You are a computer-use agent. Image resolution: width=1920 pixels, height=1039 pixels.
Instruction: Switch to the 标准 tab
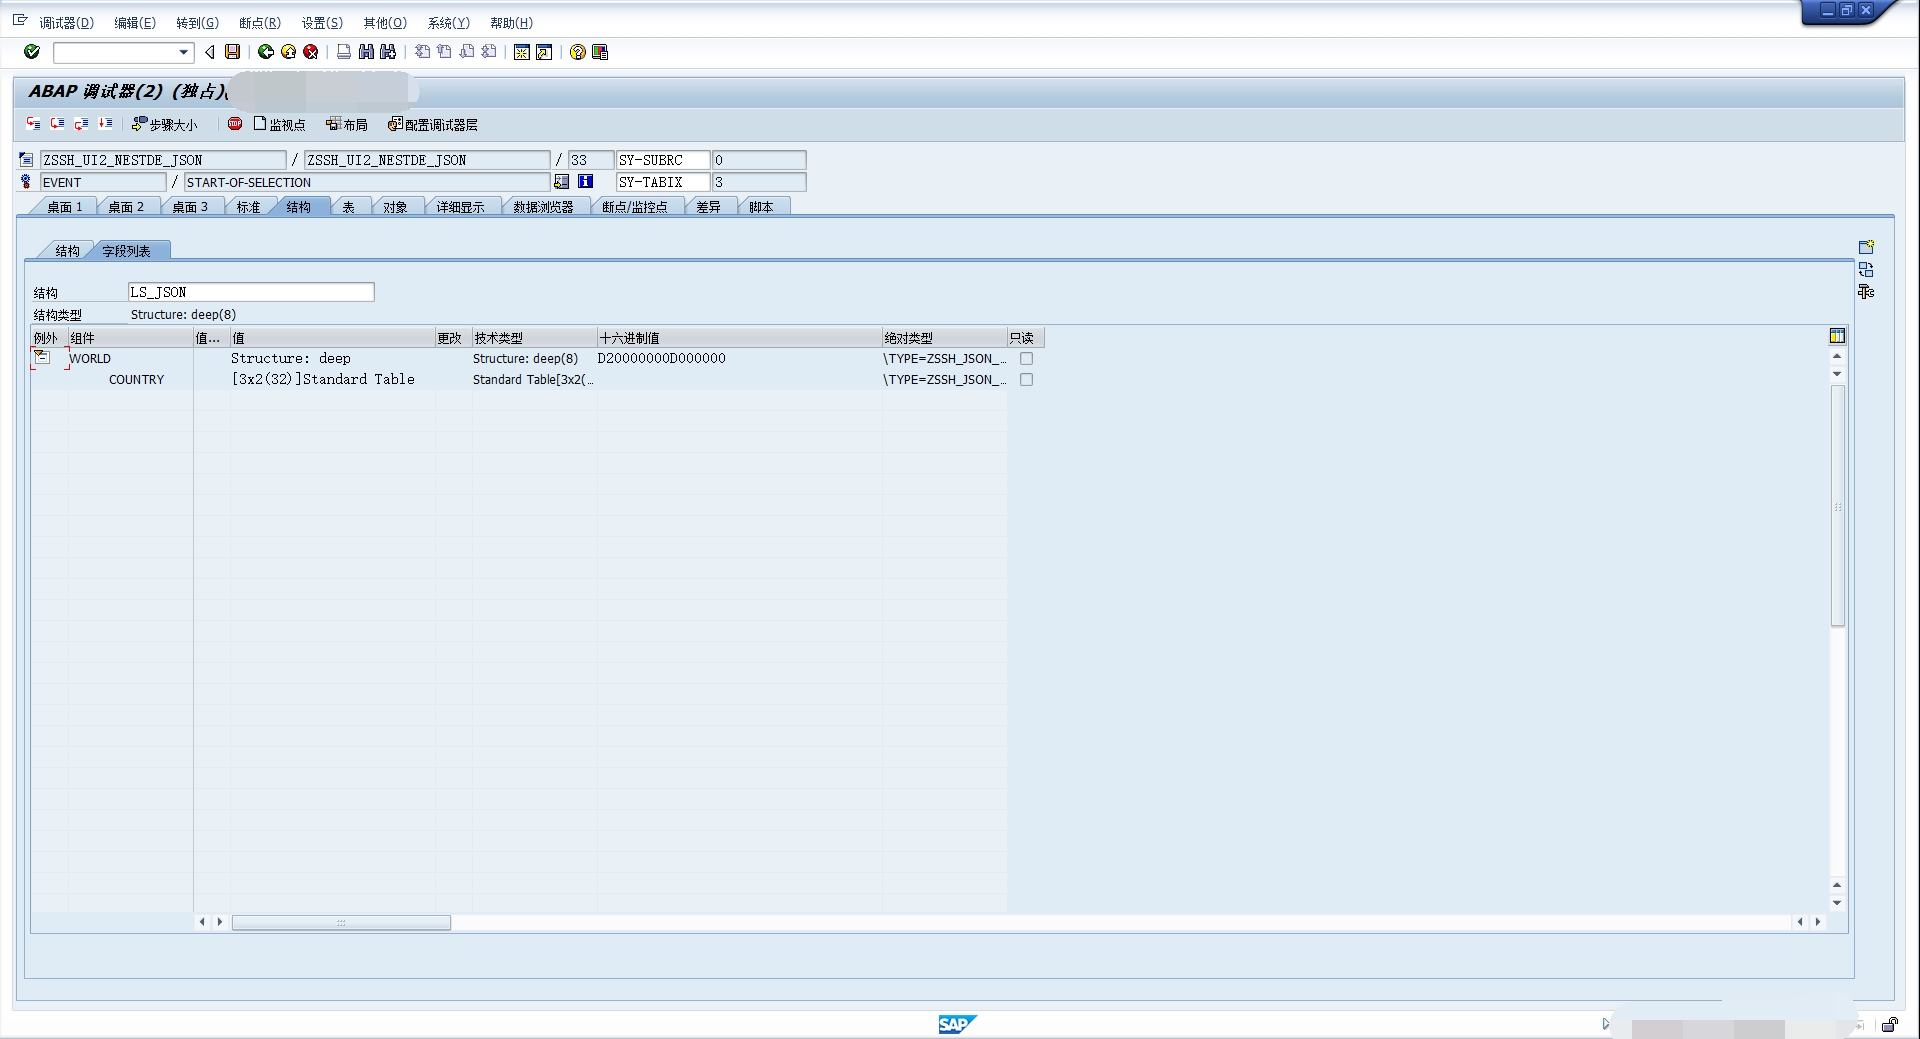[248, 207]
